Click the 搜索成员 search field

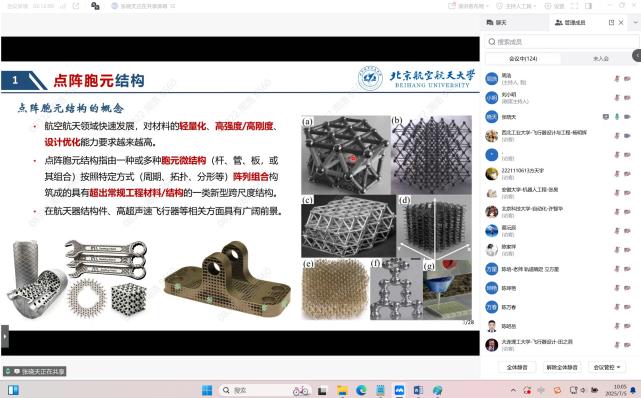pos(562,42)
